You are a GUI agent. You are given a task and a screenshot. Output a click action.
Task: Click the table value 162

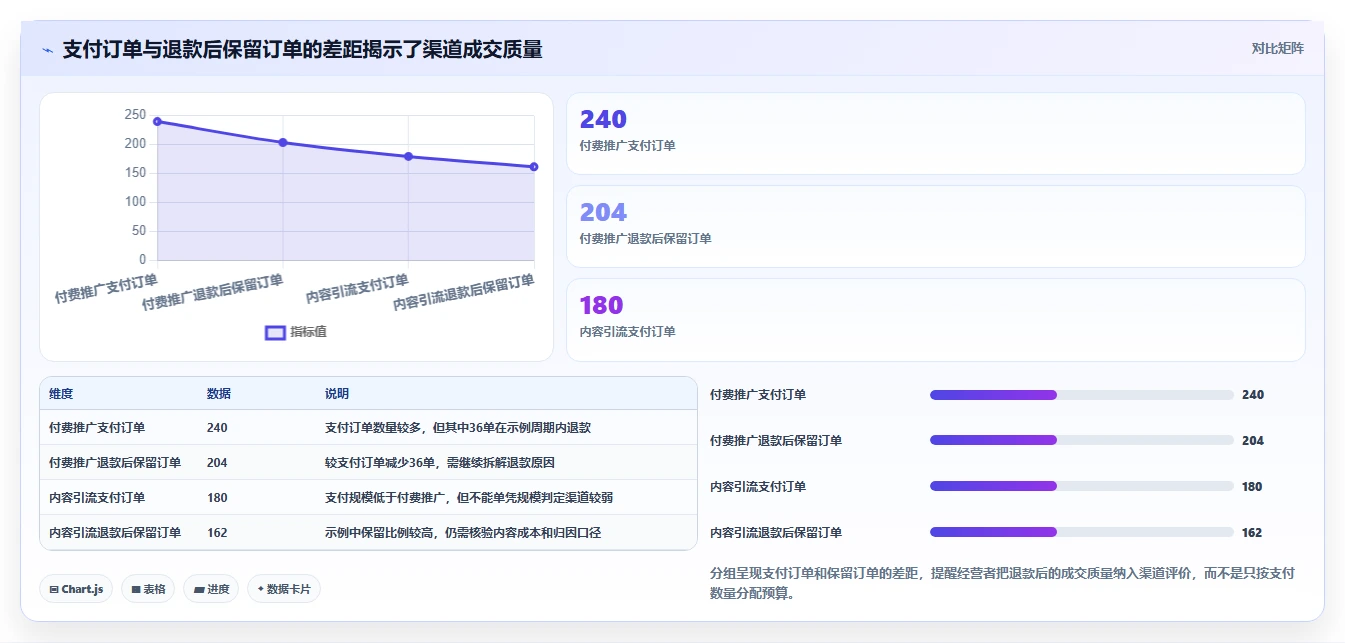click(x=217, y=533)
